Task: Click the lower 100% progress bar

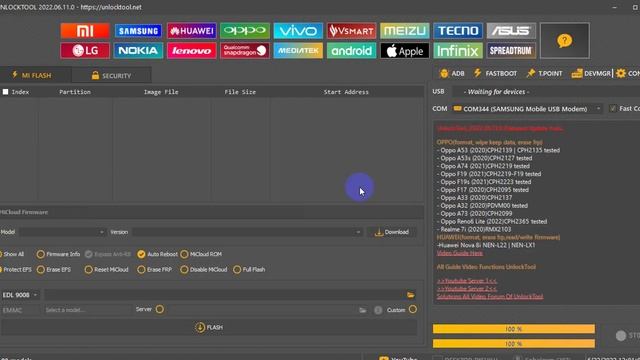Action: pos(513,344)
